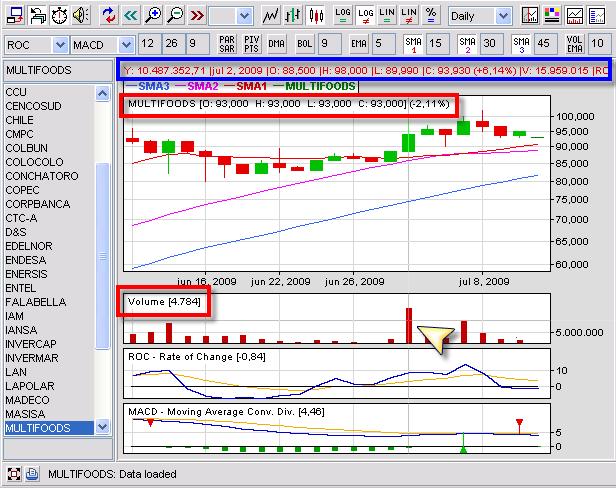
Task: Switch to OHLC bar chart style
Action: coord(293,15)
